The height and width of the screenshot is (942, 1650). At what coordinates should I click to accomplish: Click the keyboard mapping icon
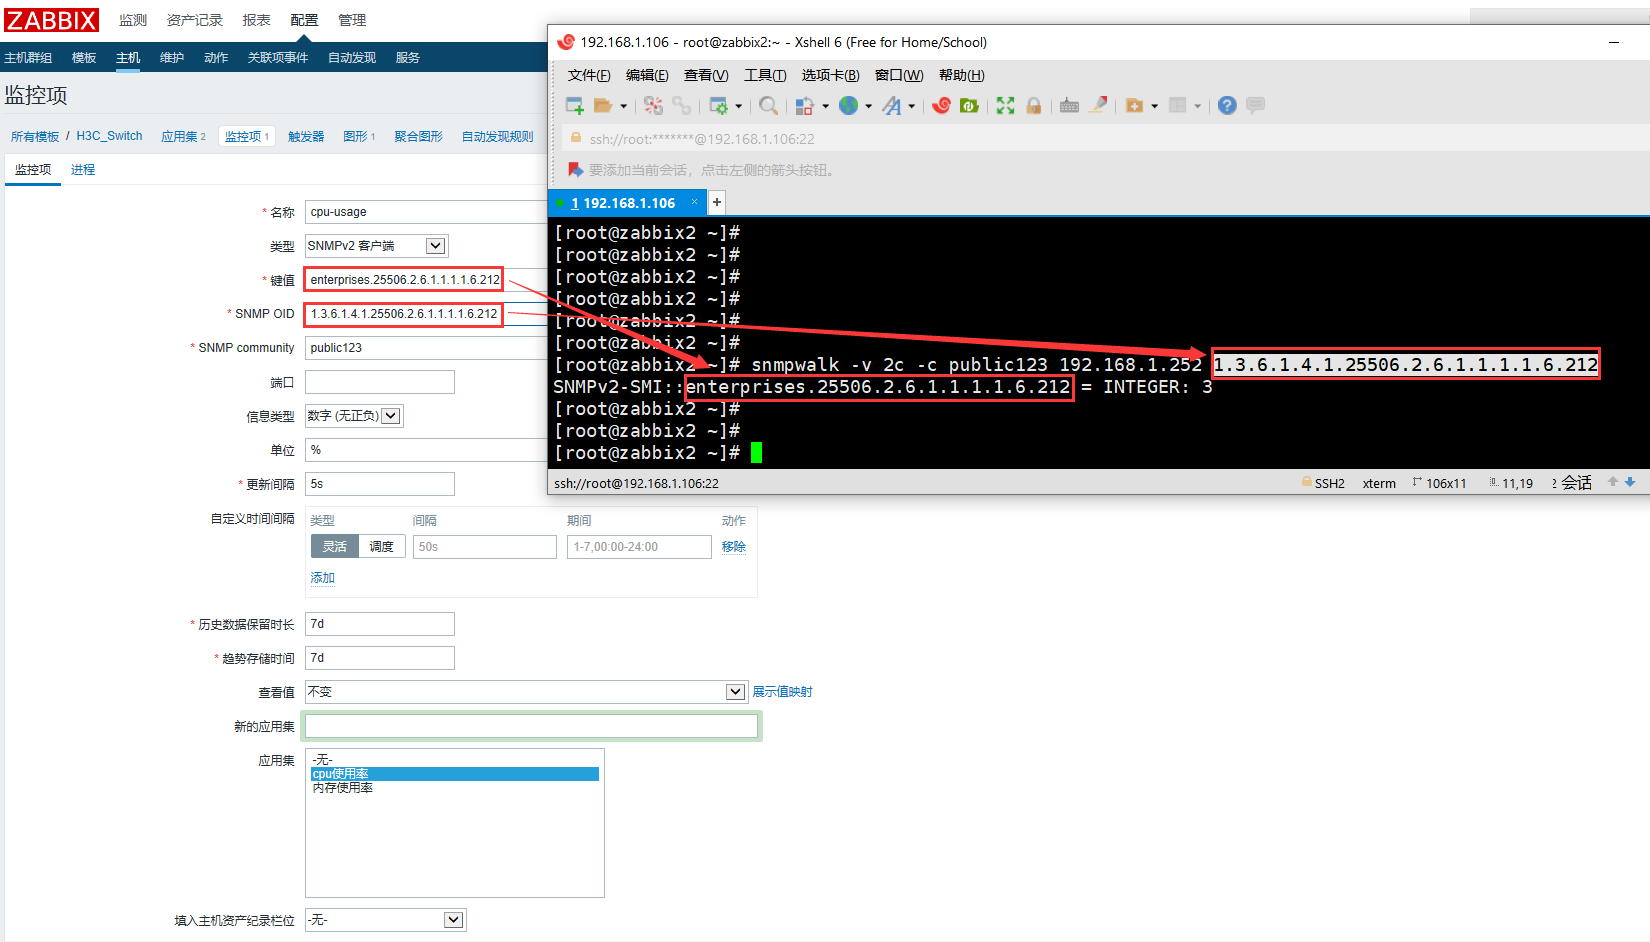click(x=1069, y=106)
